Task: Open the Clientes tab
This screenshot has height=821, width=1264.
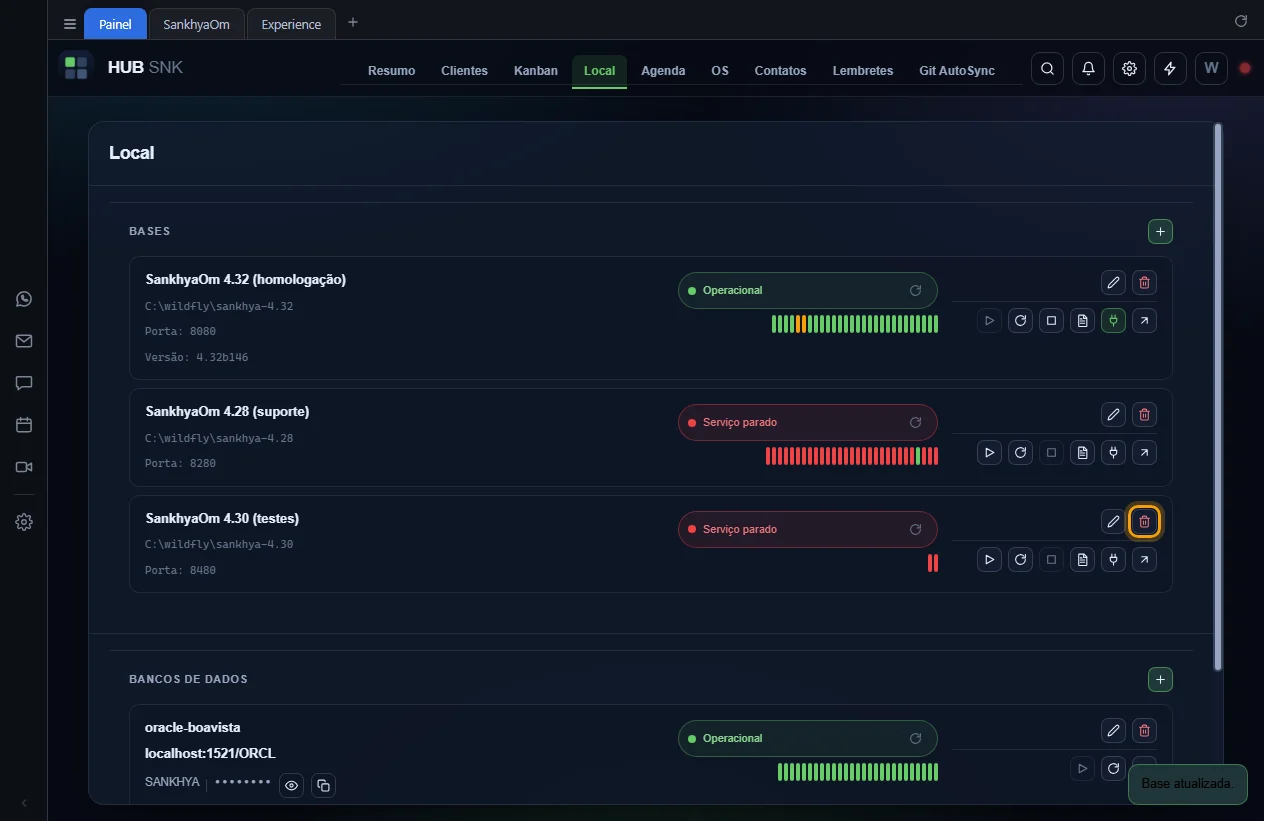Action: [x=464, y=71]
